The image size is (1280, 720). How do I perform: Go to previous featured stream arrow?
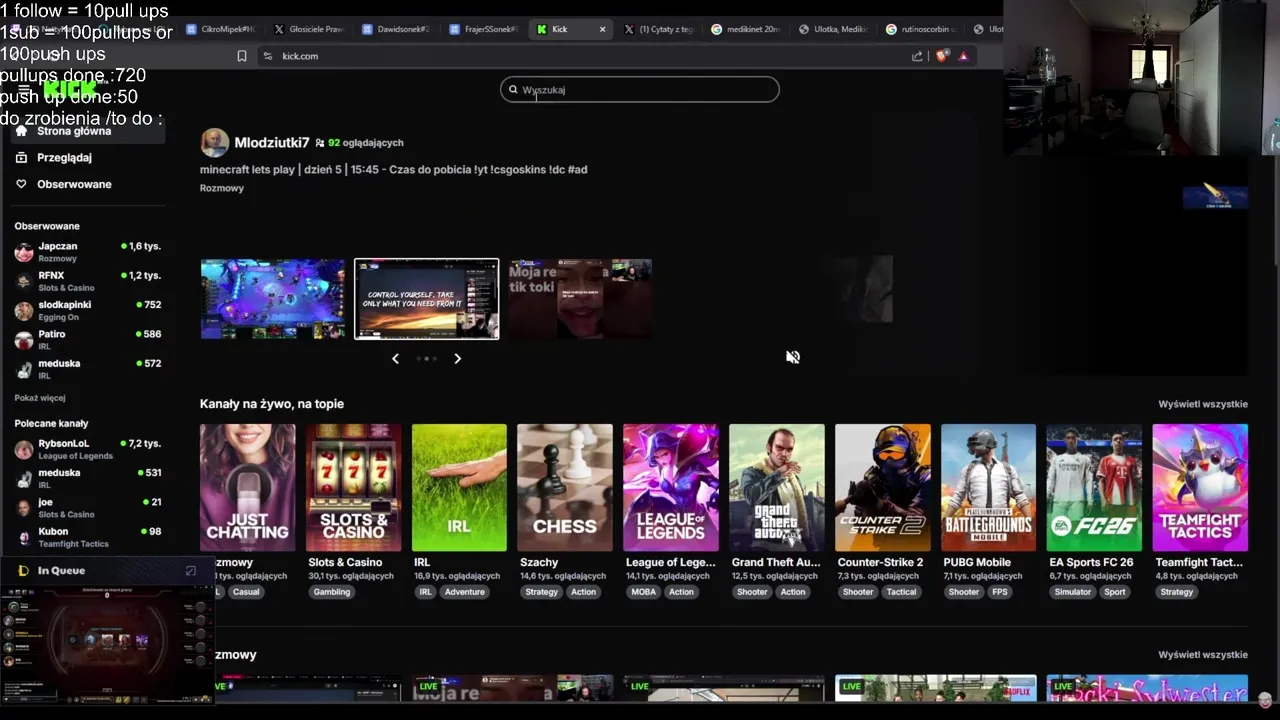pos(395,358)
